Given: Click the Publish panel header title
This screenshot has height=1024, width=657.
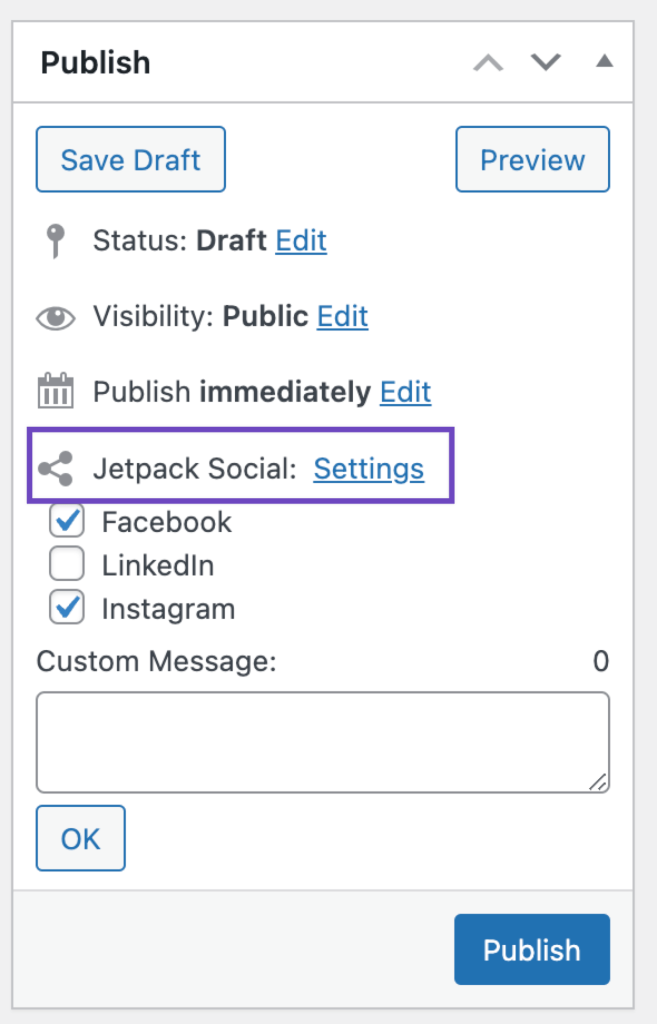Looking at the screenshot, I should pyautogui.click(x=96, y=61).
